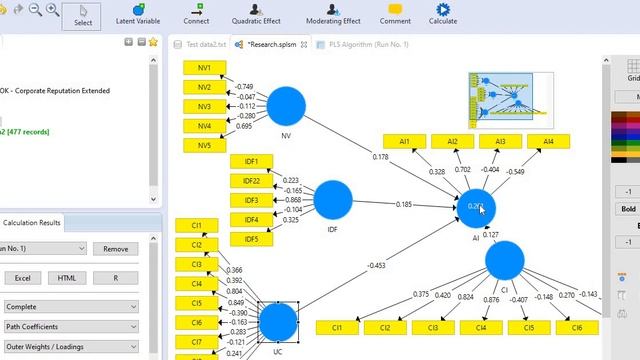
Task: Open the PLS Algorithm (Run No. 1) tab
Action: coord(362,44)
